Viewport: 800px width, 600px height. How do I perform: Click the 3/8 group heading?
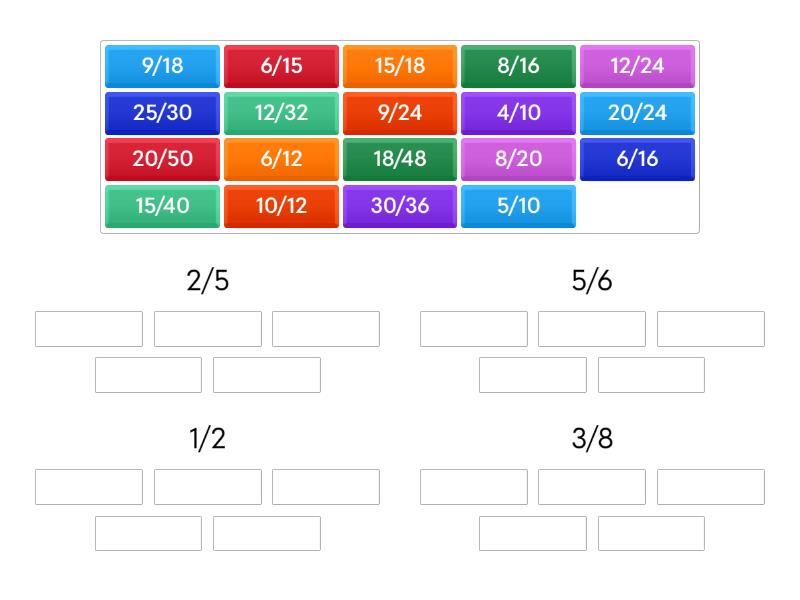point(592,439)
